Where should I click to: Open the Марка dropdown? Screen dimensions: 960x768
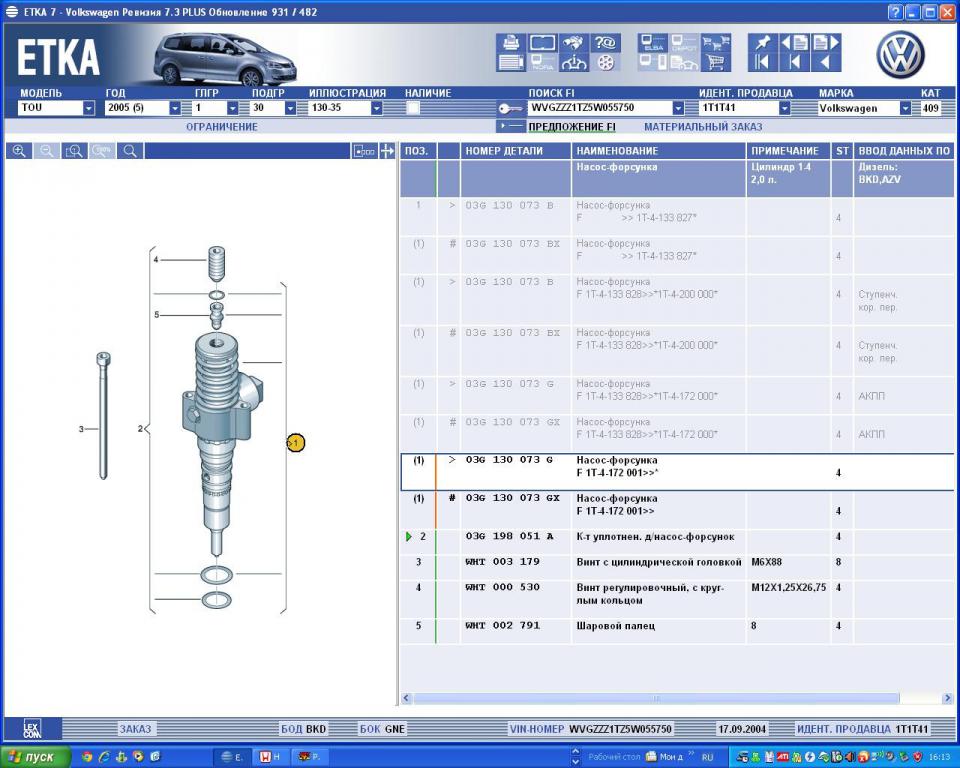[906, 108]
